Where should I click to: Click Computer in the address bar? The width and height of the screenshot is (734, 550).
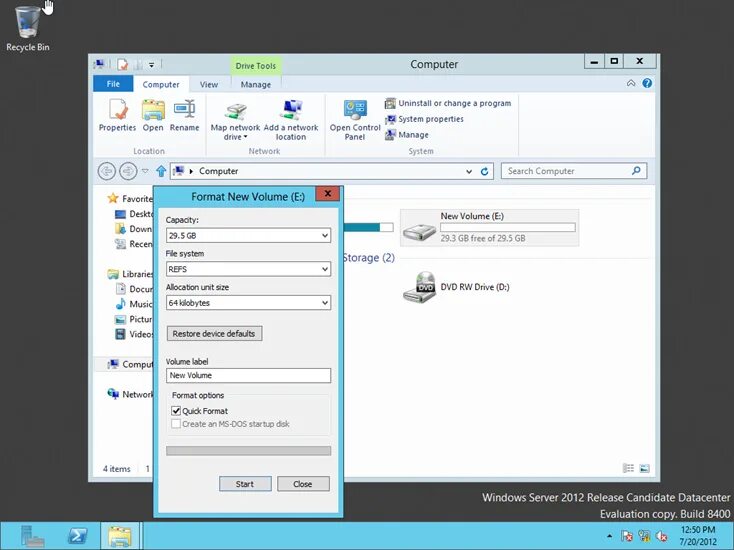[x=219, y=171]
